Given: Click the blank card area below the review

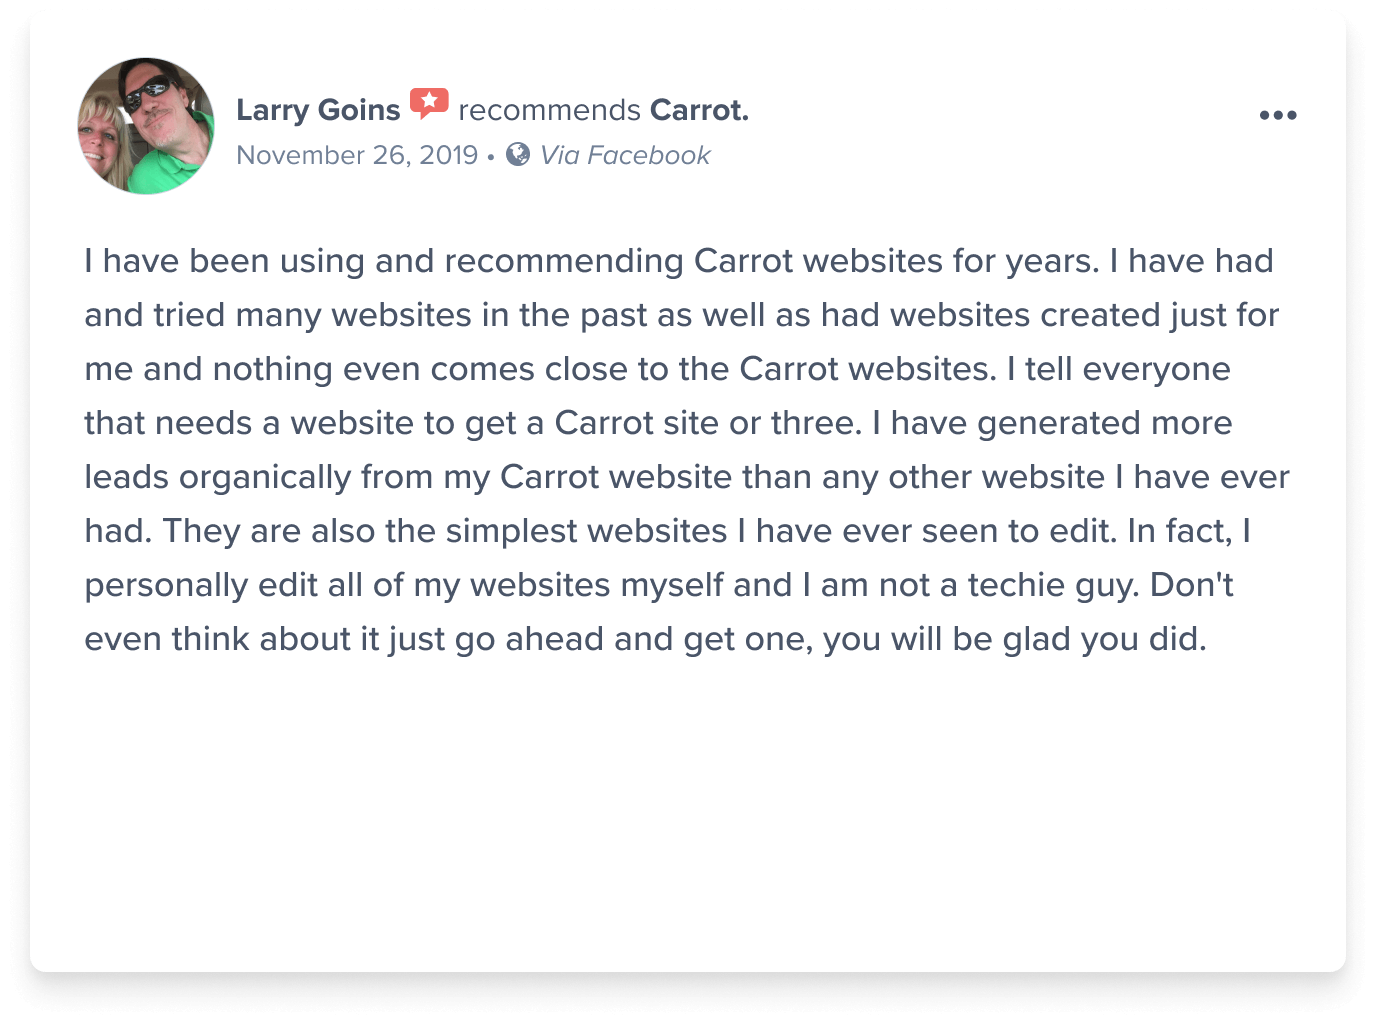Looking at the screenshot, I should tap(688, 810).
